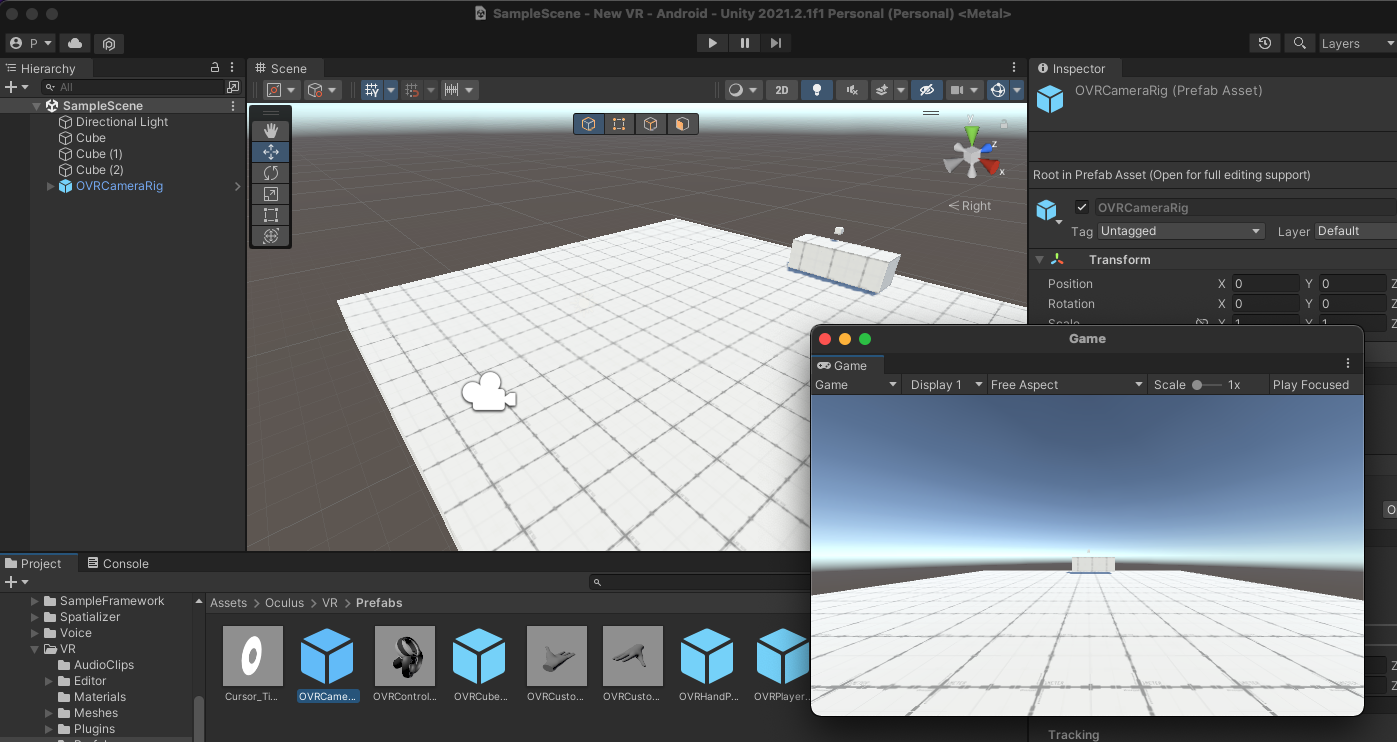This screenshot has height=742, width=1397.
Task: Select the Scale tool in Scene toolbar
Action: tap(270, 194)
